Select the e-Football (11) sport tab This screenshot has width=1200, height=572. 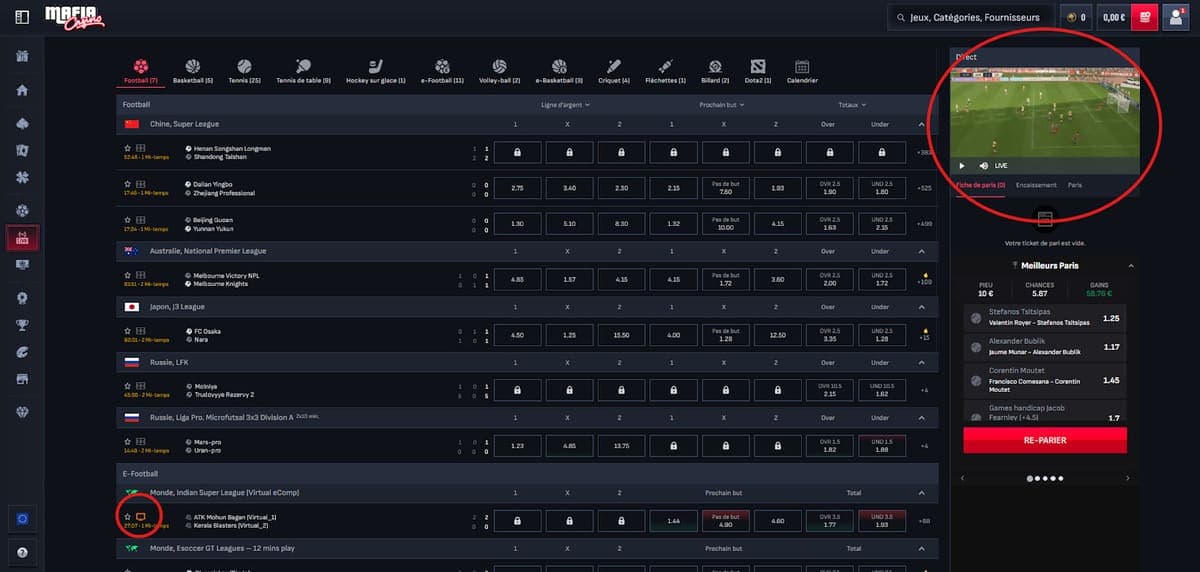click(x=442, y=71)
